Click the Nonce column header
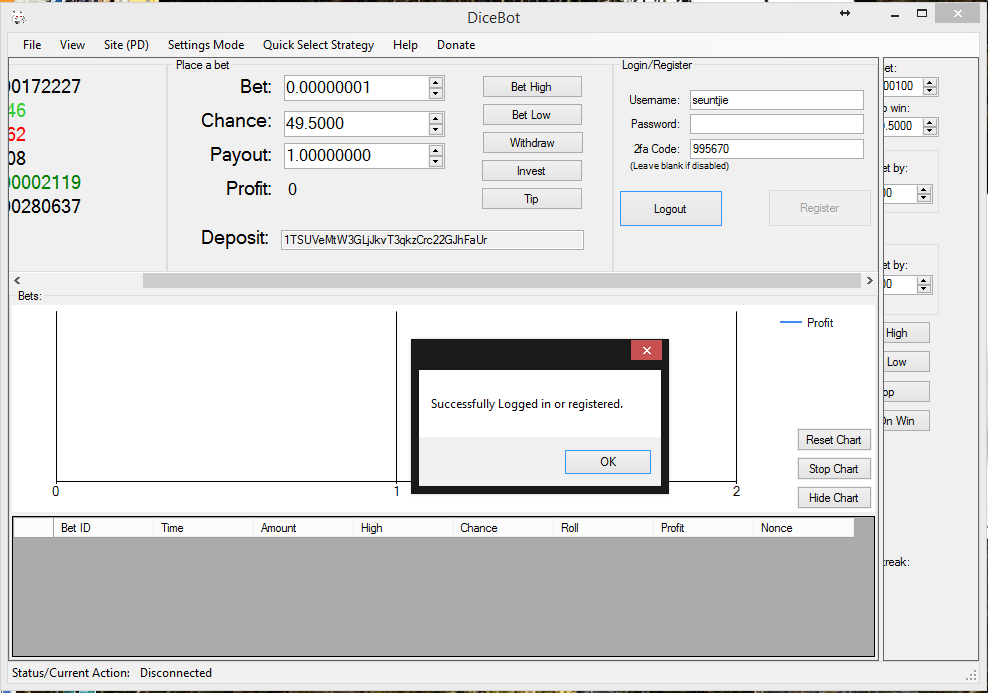This screenshot has height=693, width=988. pos(803,528)
